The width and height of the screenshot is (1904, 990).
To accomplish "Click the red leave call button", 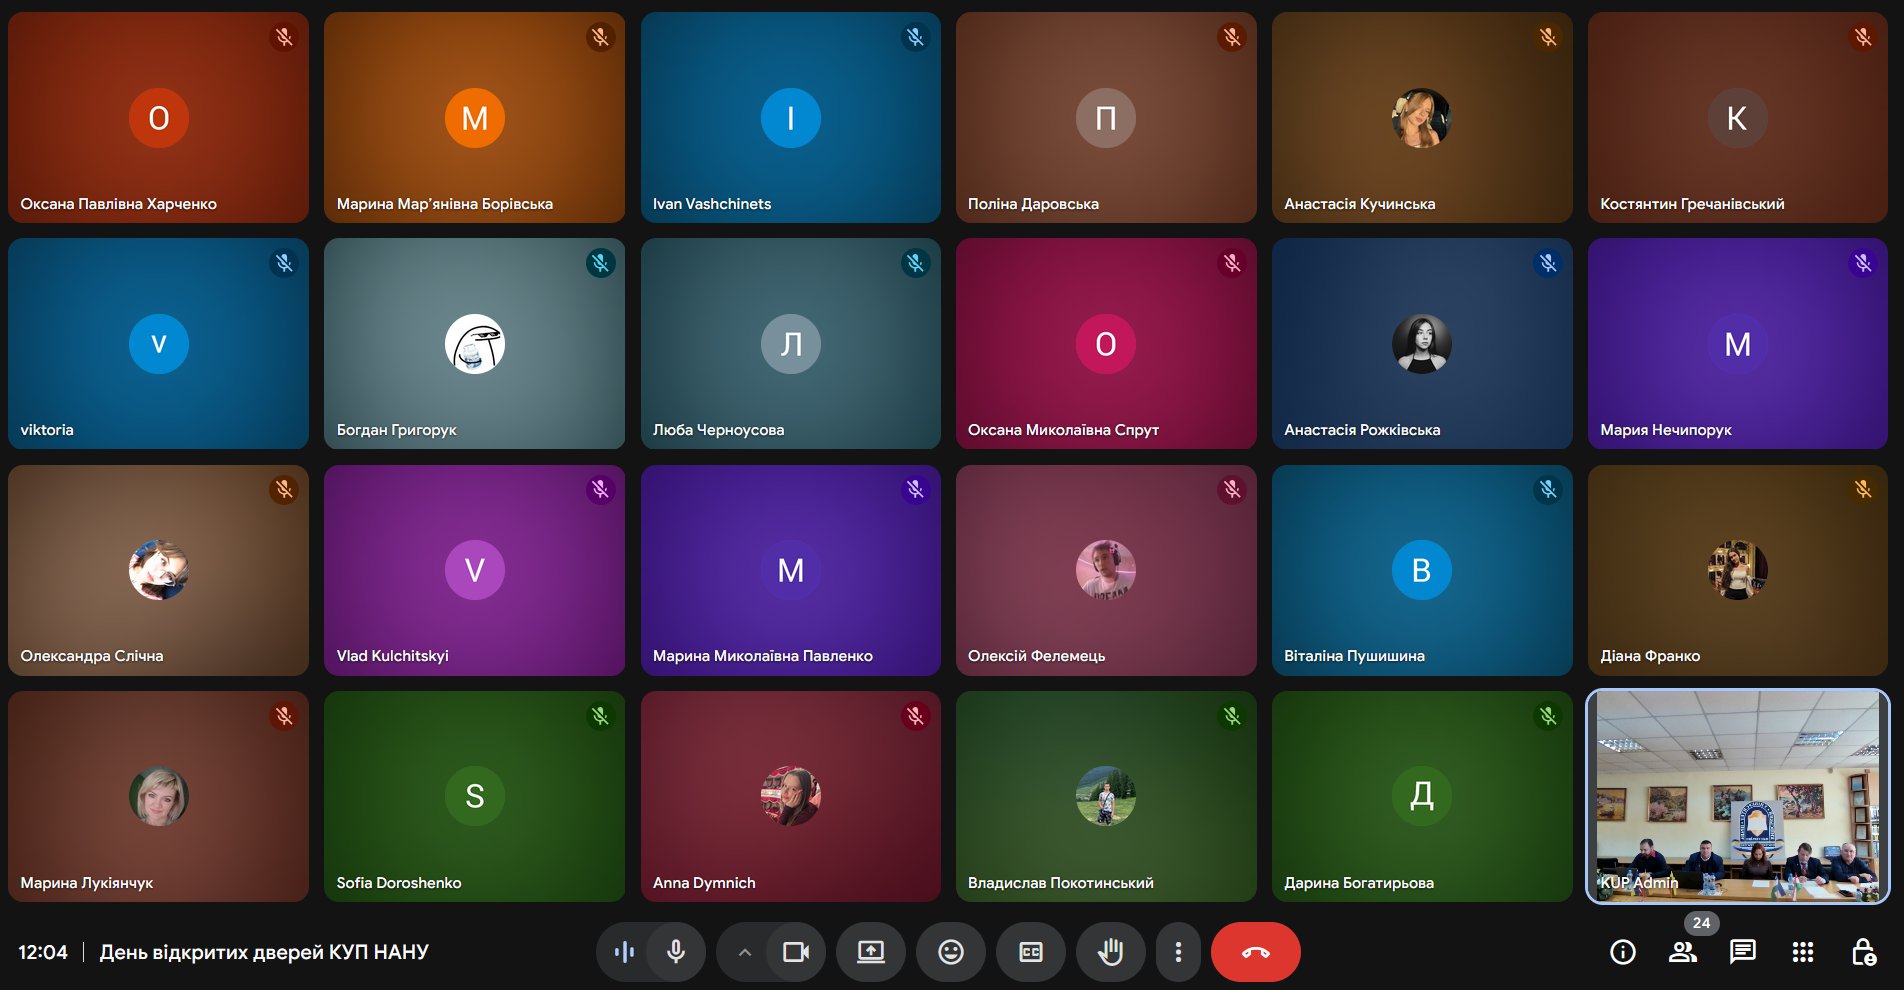I will tap(1255, 952).
